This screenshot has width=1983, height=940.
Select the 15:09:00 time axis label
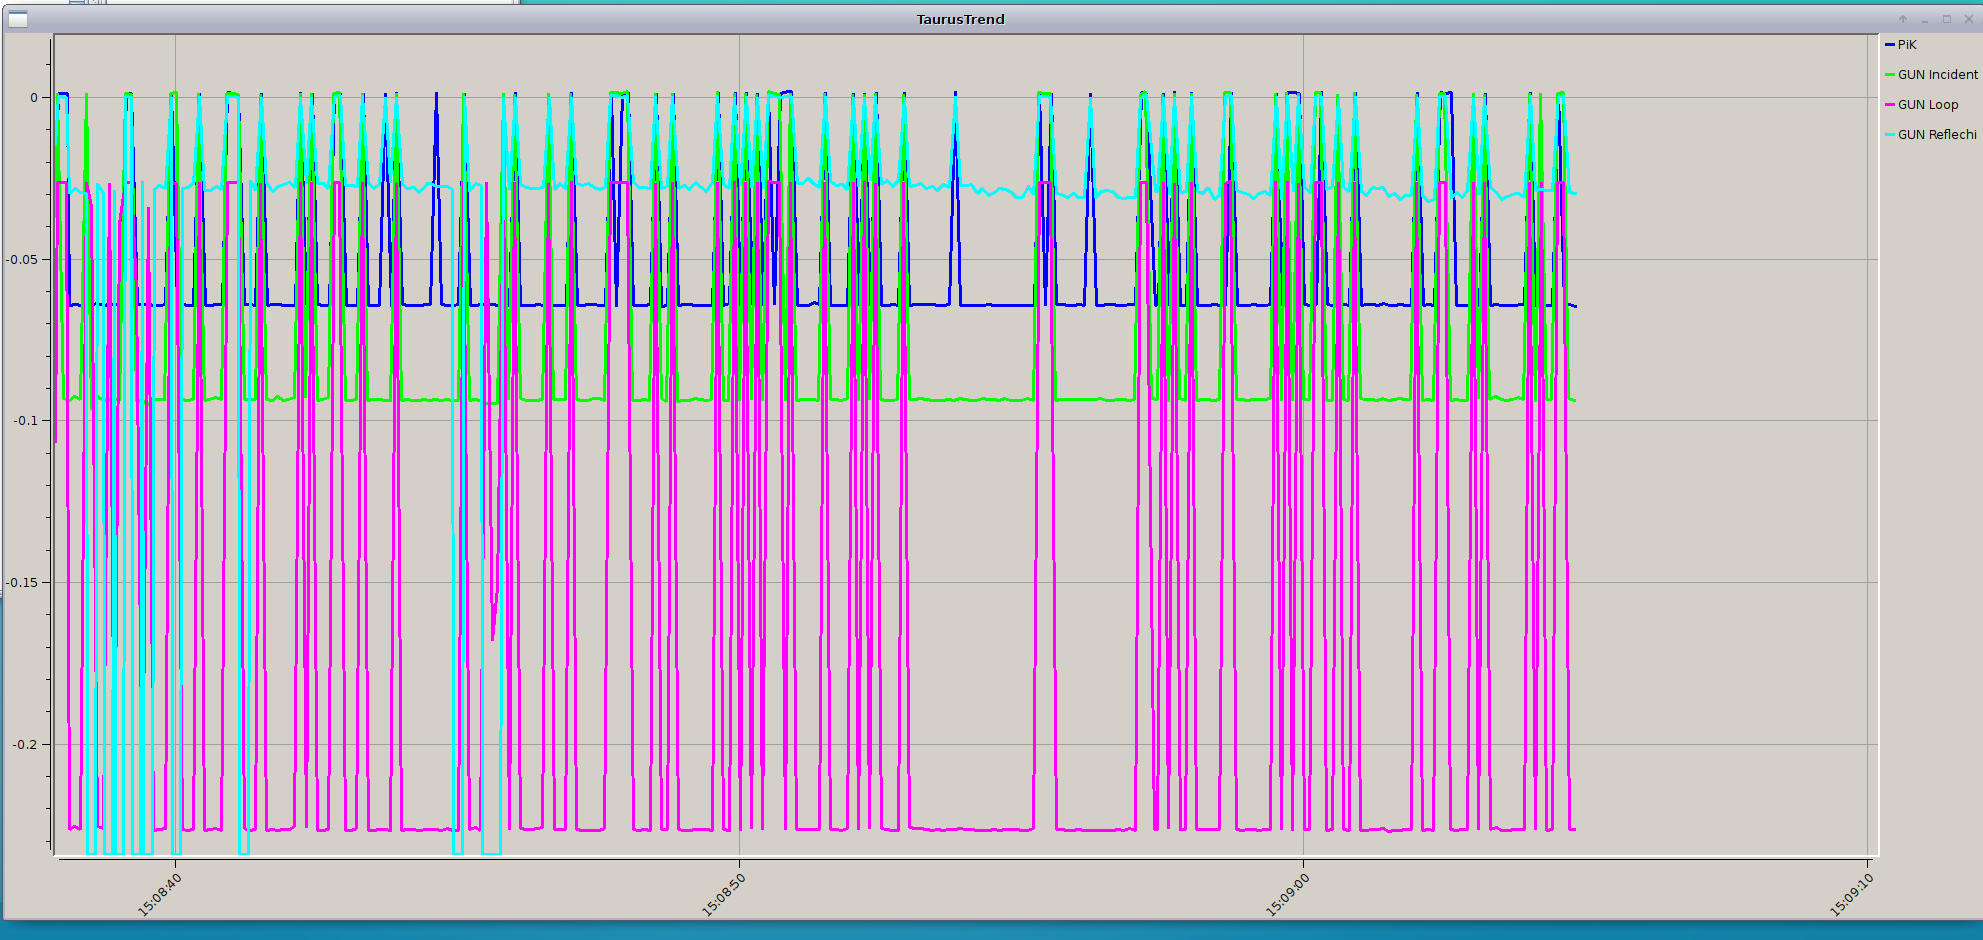[1288, 894]
